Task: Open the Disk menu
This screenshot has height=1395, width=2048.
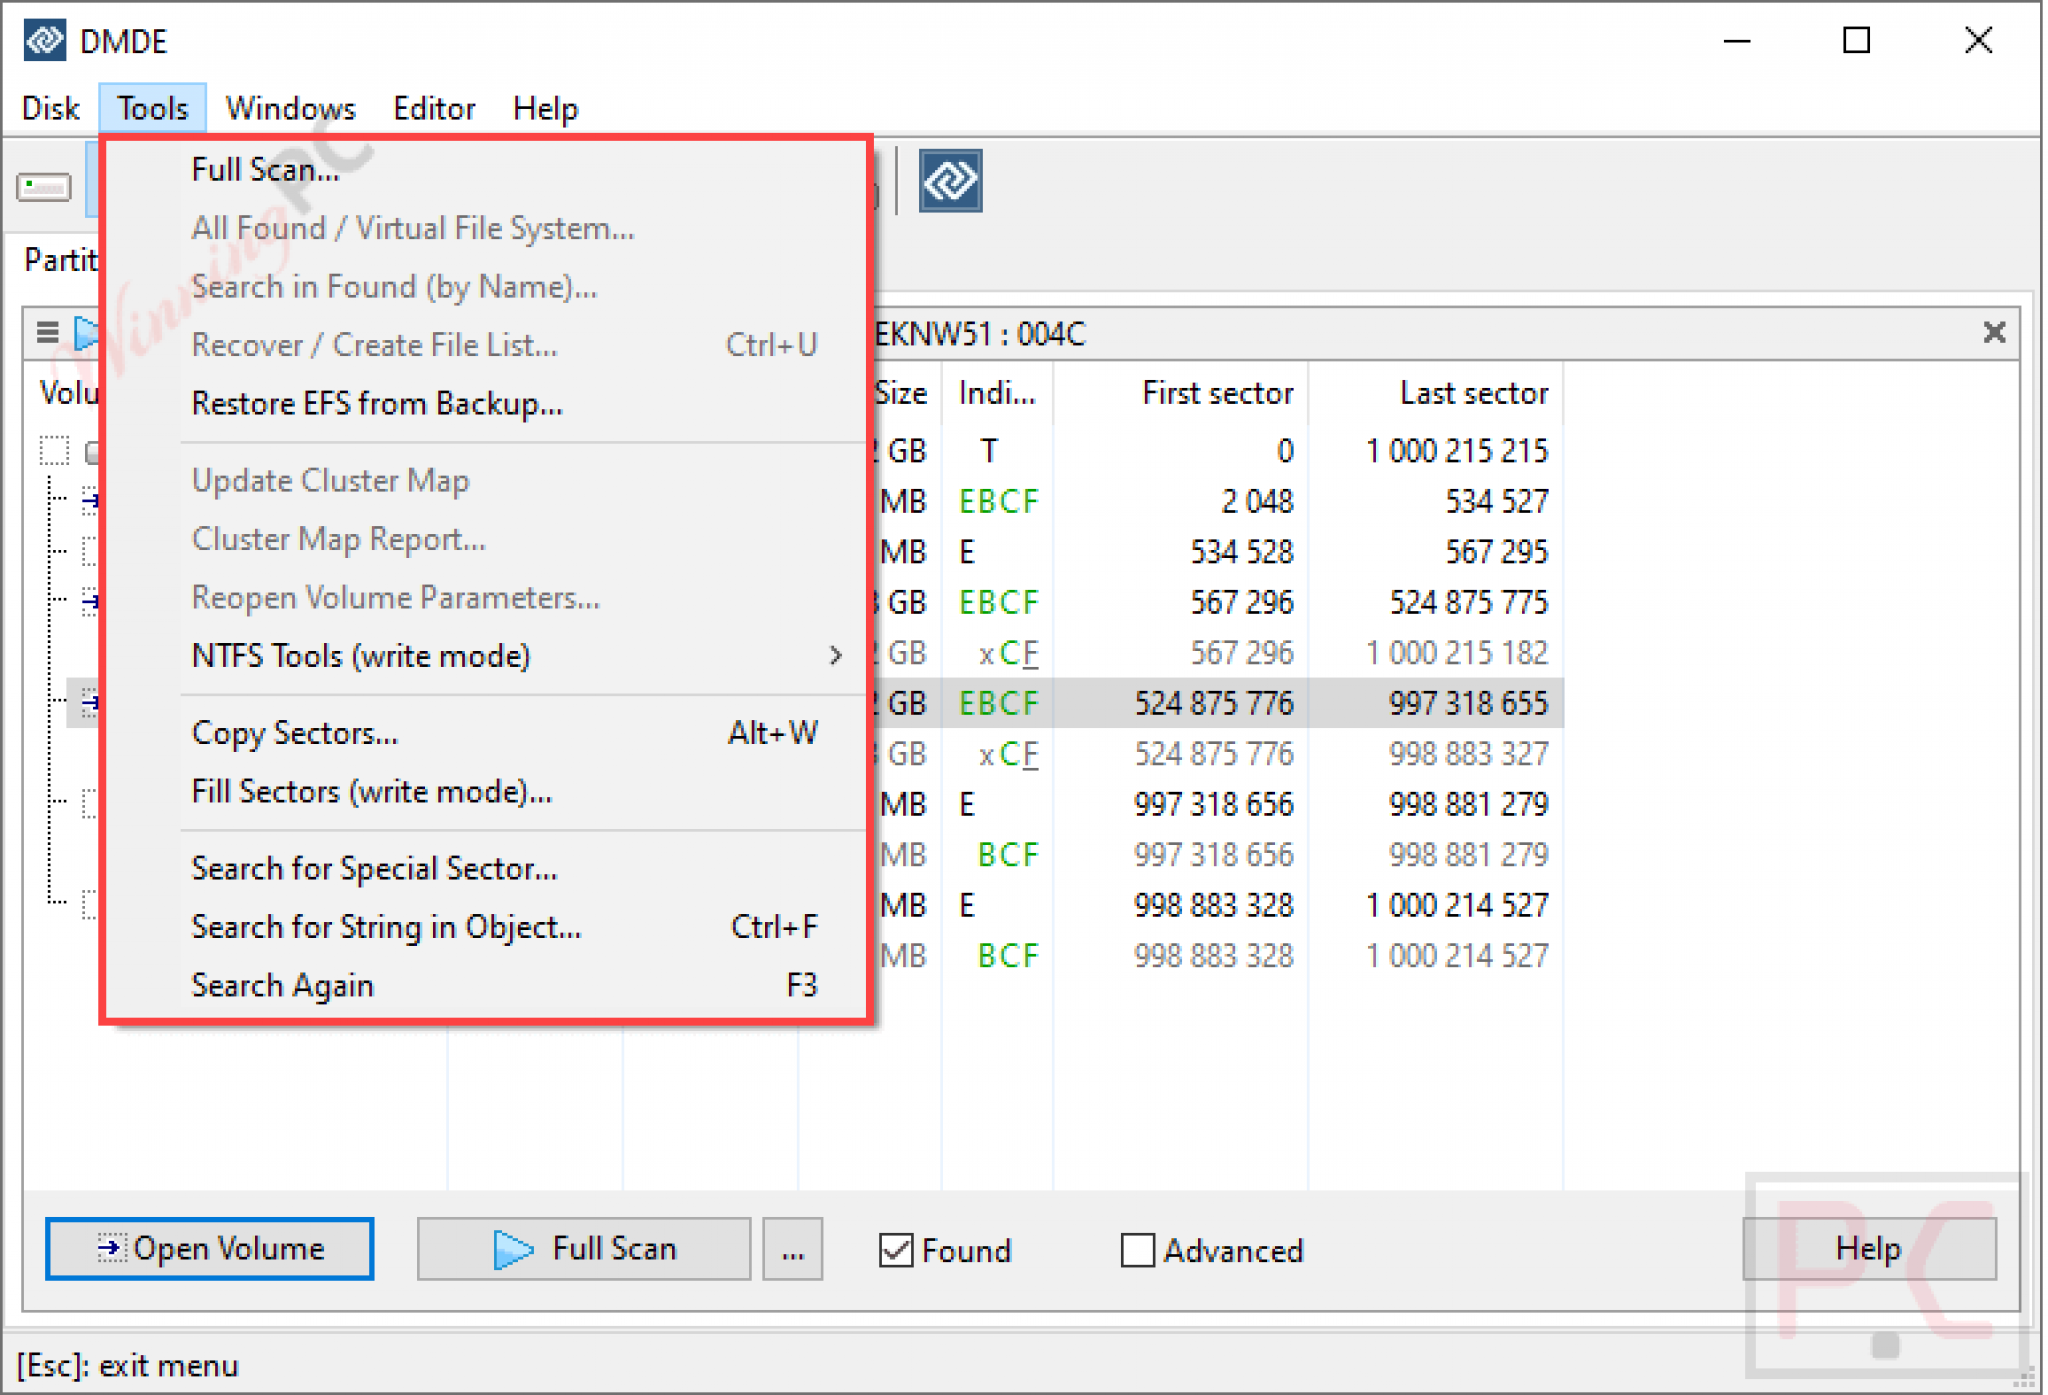Action: pyautogui.click(x=51, y=108)
